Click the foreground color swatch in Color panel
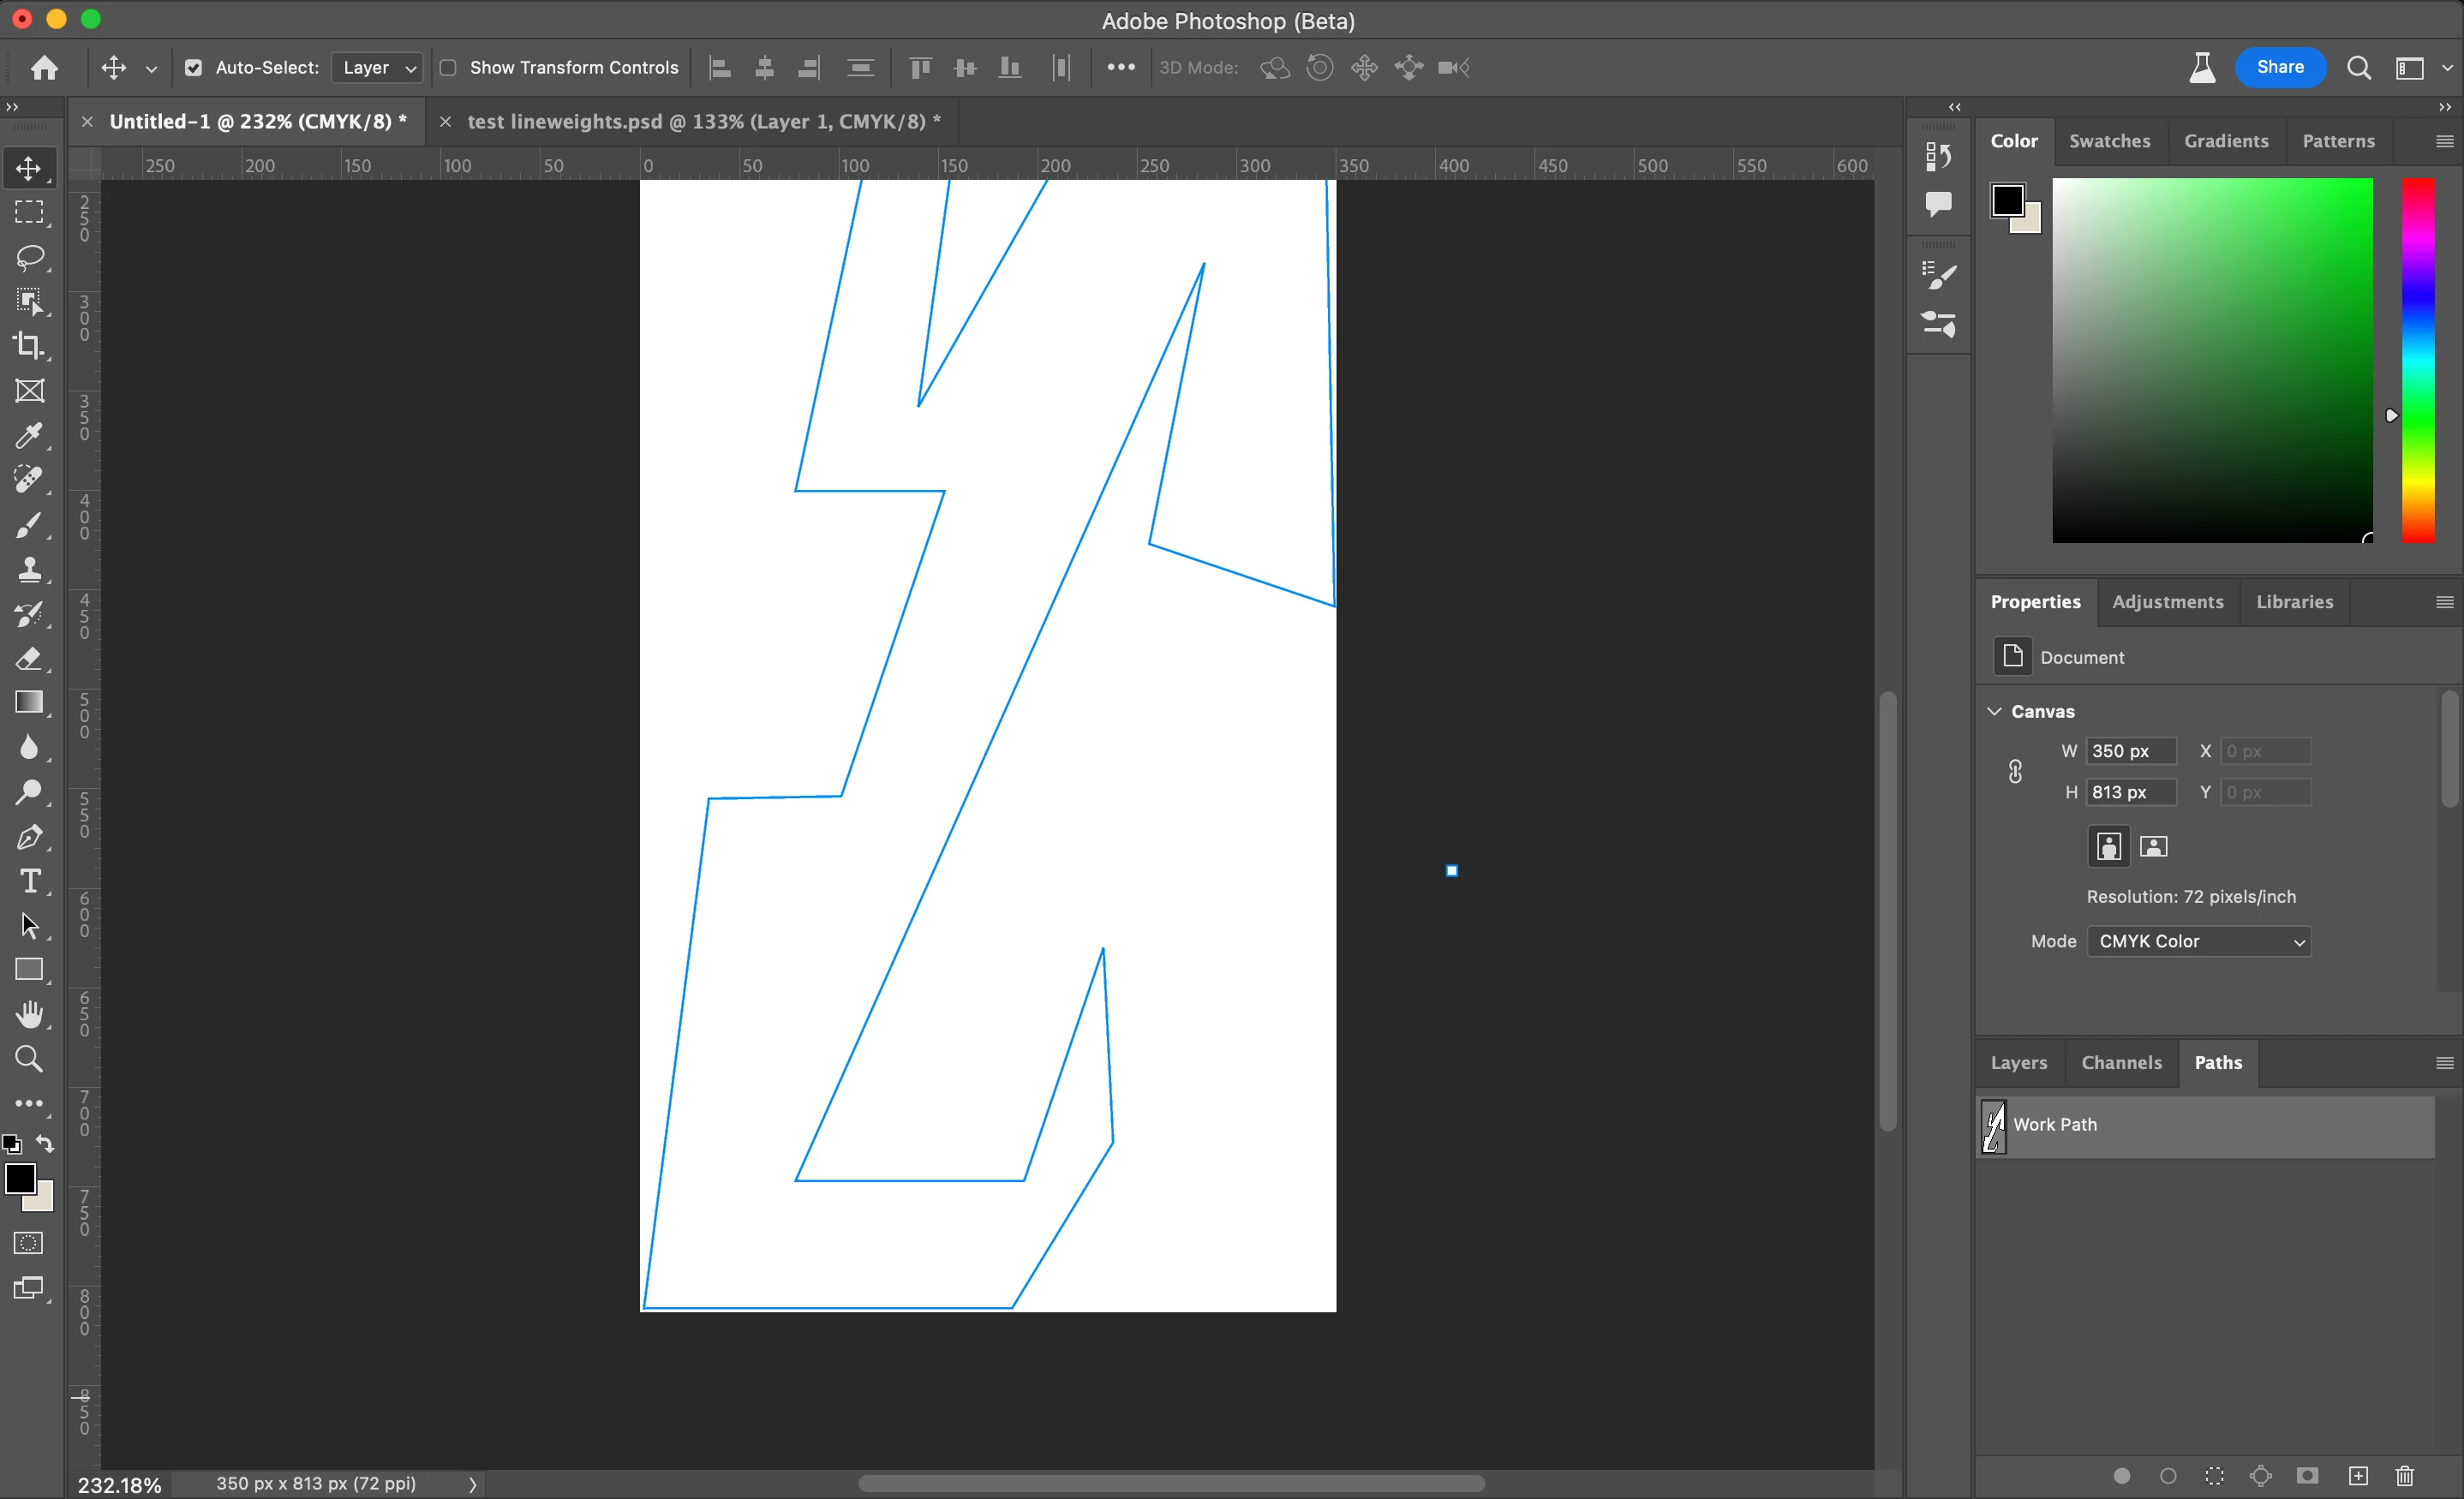Viewport: 2464px width, 1499px height. pyautogui.click(x=2007, y=200)
